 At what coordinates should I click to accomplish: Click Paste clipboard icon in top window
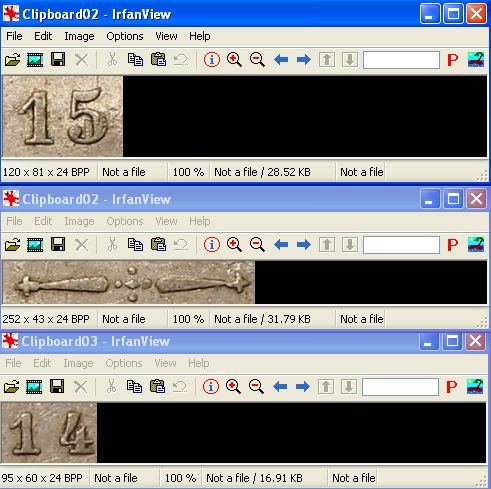point(158,60)
